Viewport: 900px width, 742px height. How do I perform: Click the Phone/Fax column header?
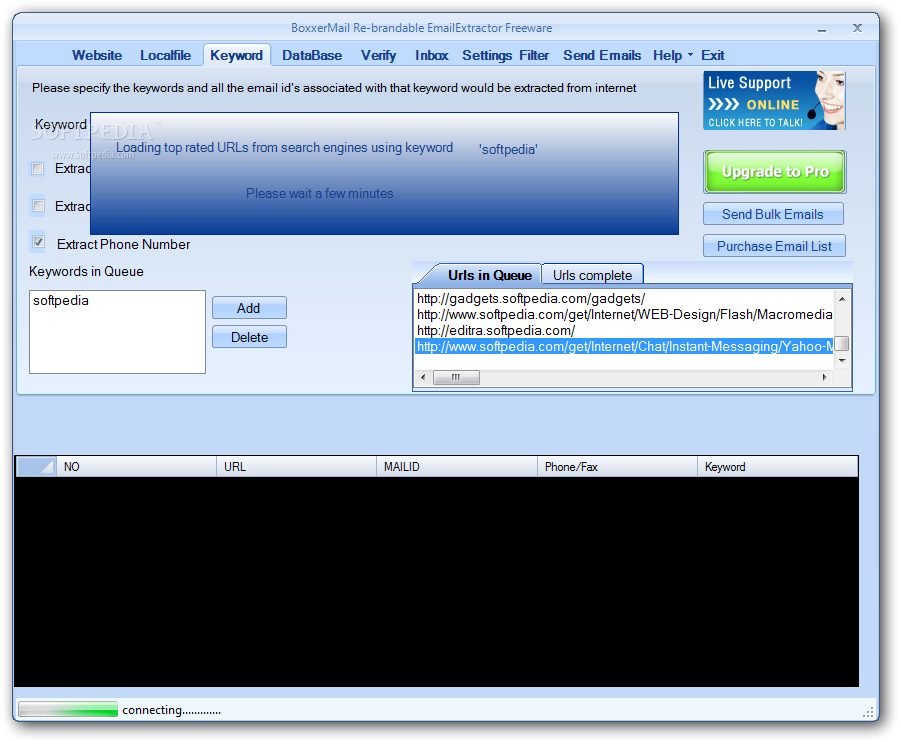click(617, 467)
